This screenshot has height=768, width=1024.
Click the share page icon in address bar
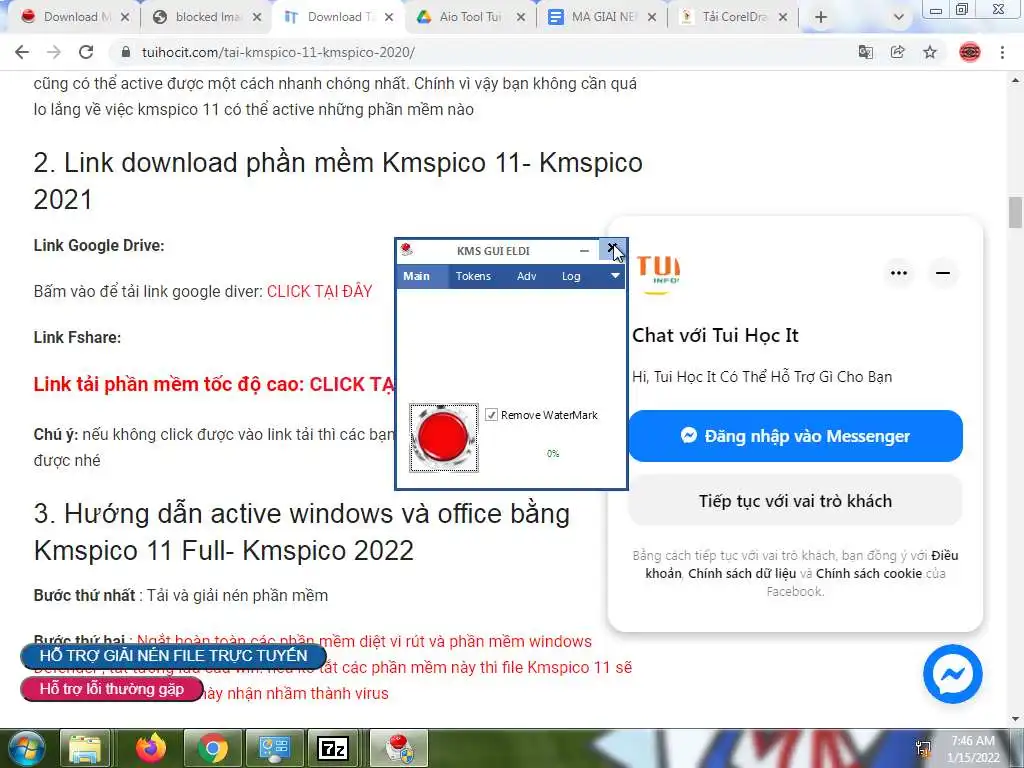tap(898, 52)
